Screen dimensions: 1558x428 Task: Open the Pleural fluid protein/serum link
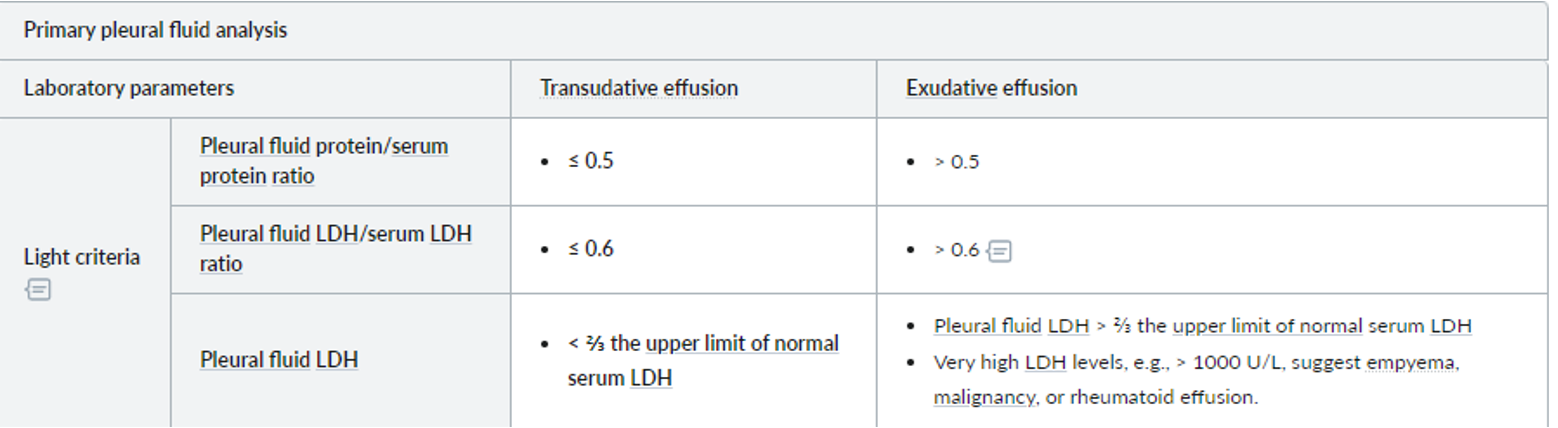(323, 146)
